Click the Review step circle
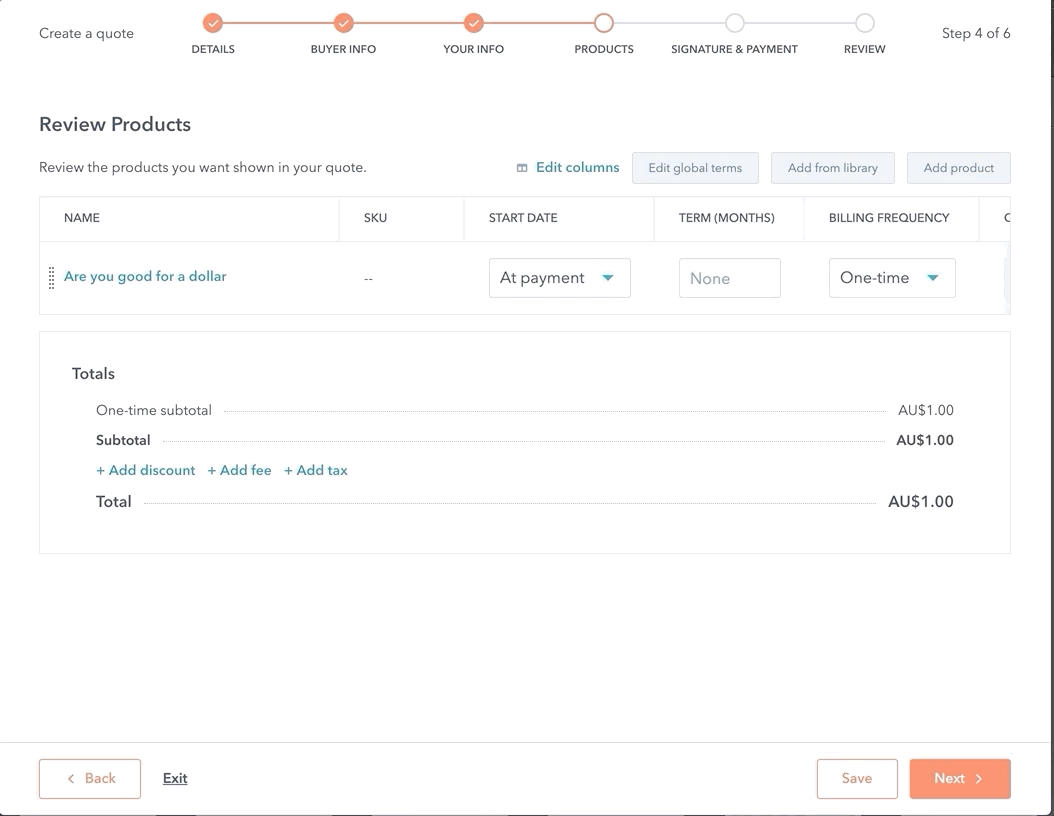The width and height of the screenshot is (1054, 816). [865, 23]
